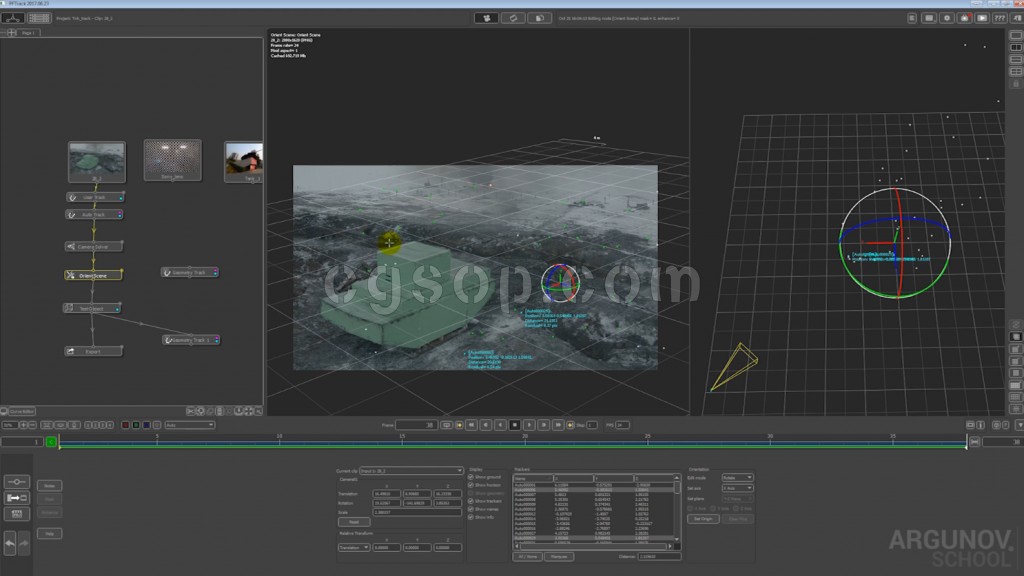
Task: Toggle the Show info checkbox
Action: click(x=470, y=517)
